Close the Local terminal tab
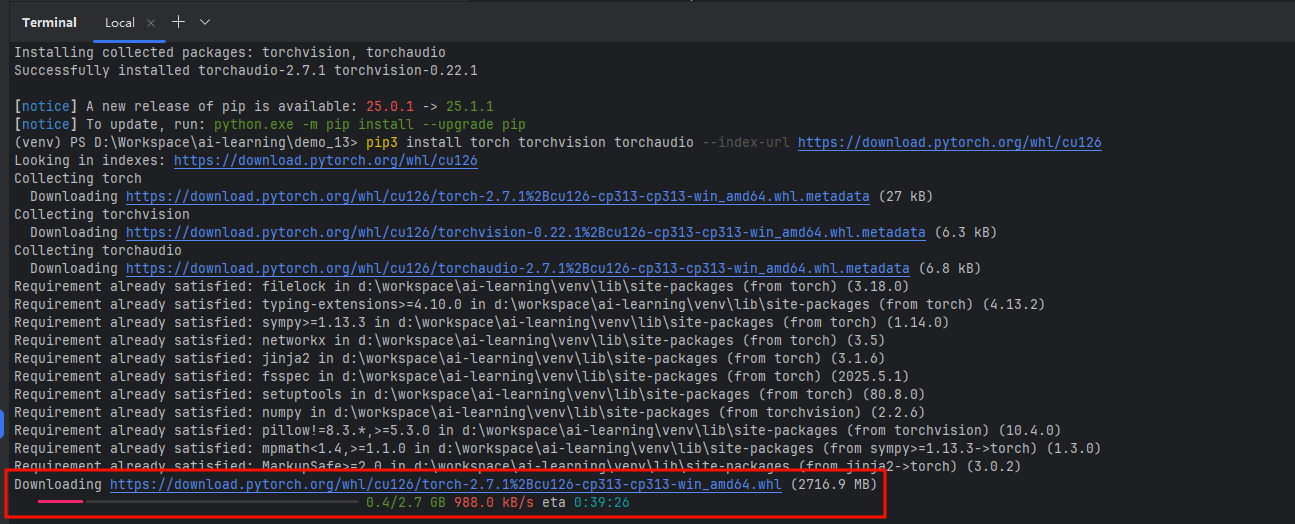Screen dimensions: 1295x524 [x=150, y=22]
